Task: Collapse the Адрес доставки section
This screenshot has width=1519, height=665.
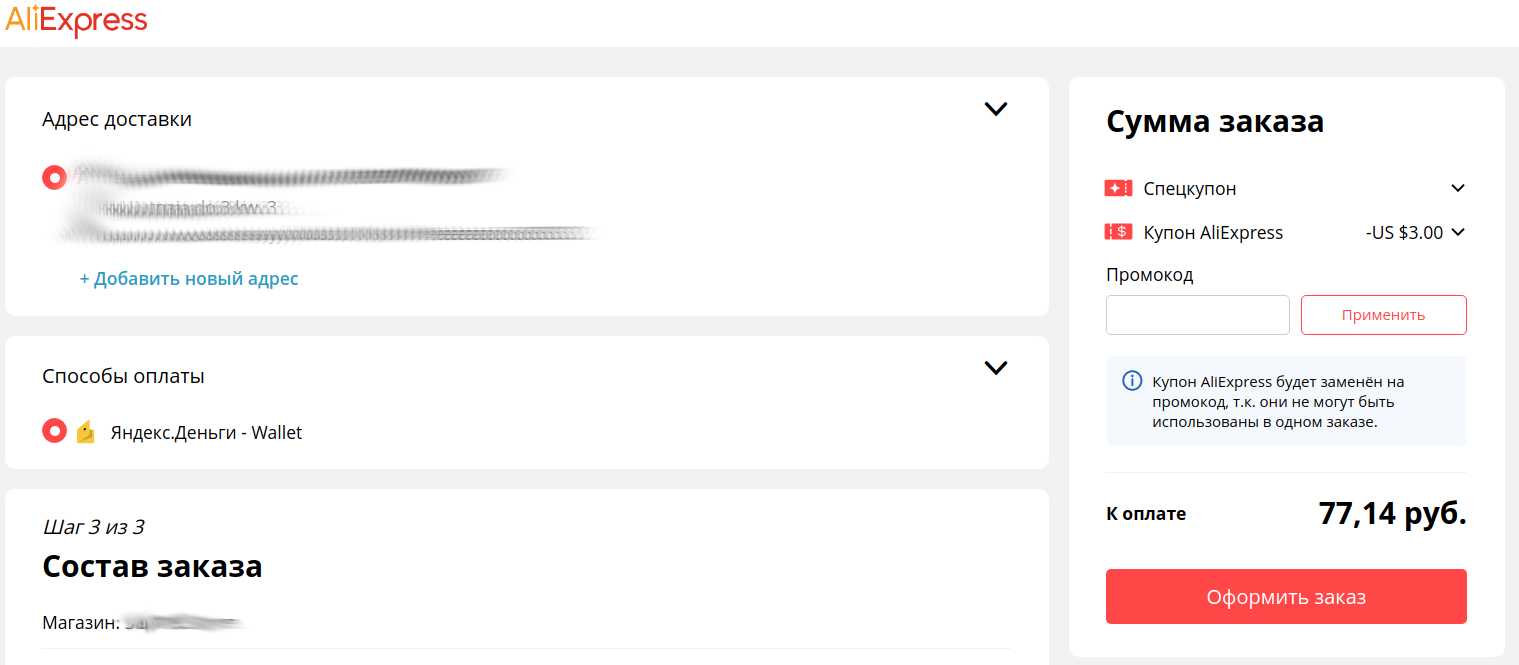Action: 995,109
